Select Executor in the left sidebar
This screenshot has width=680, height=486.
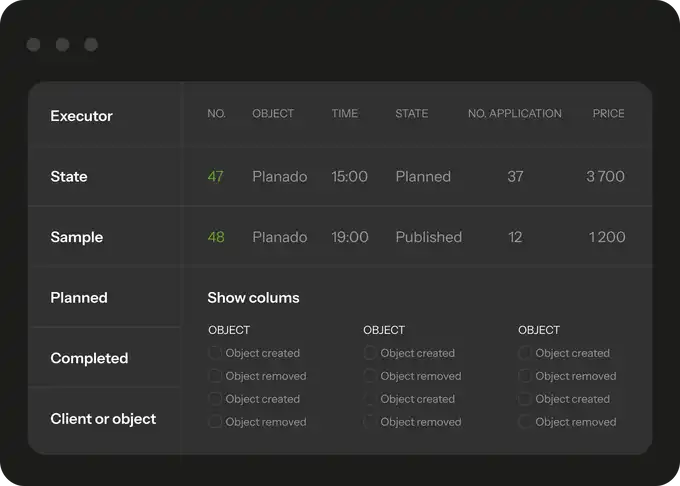(x=82, y=116)
